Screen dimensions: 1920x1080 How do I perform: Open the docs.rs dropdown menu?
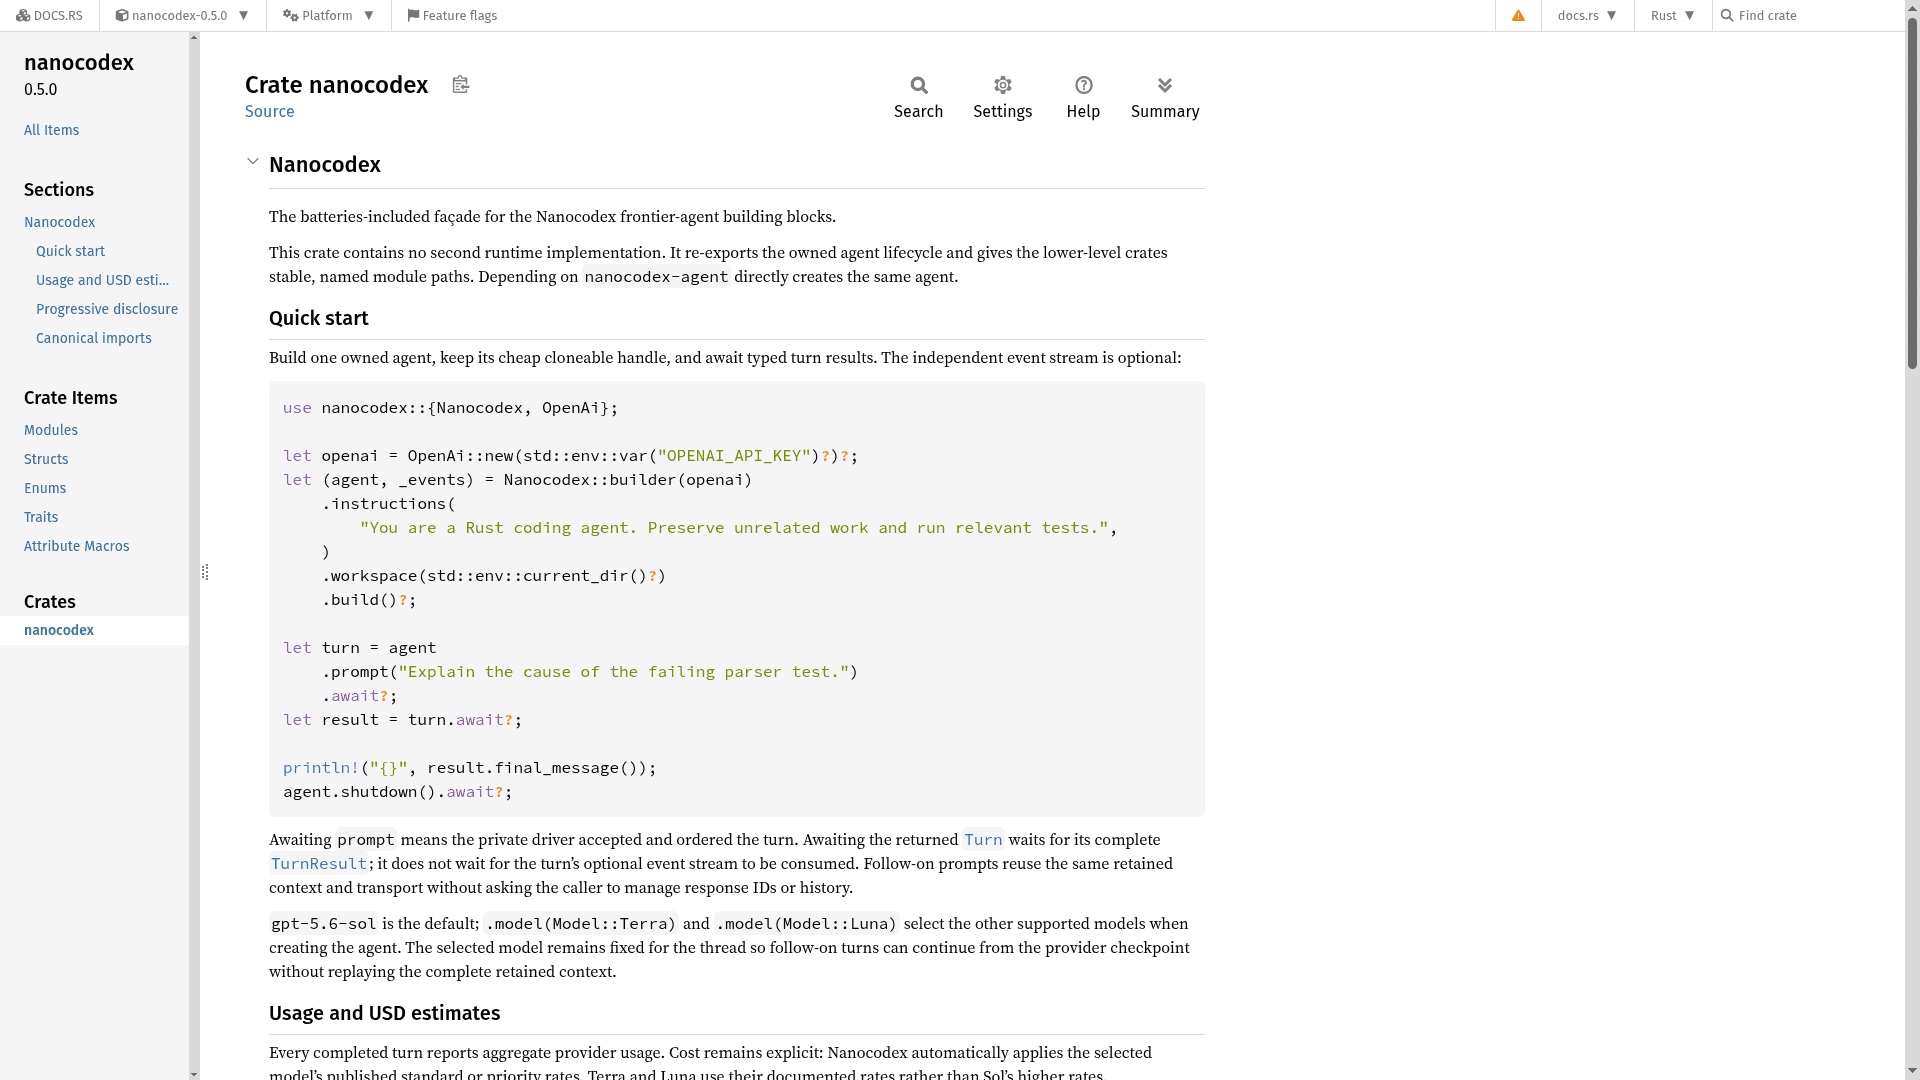(x=1587, y=16)
